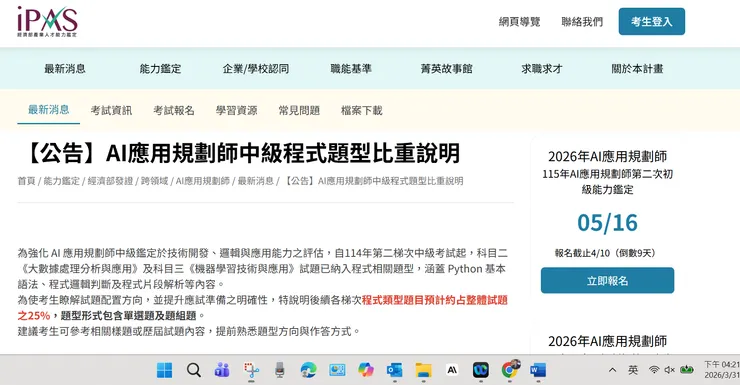This screenshot has height=385, width=740.
Task: Open the Control Panel taskbar icon
Action: click(x=337, y=370)
